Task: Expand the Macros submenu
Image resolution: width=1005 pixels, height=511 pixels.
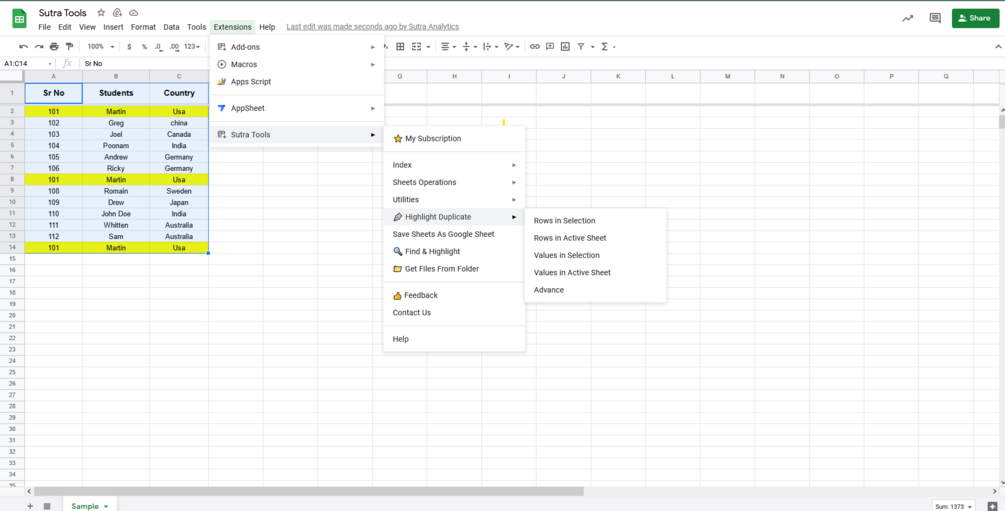Action: pyautogui.click(x=297, y=64)
